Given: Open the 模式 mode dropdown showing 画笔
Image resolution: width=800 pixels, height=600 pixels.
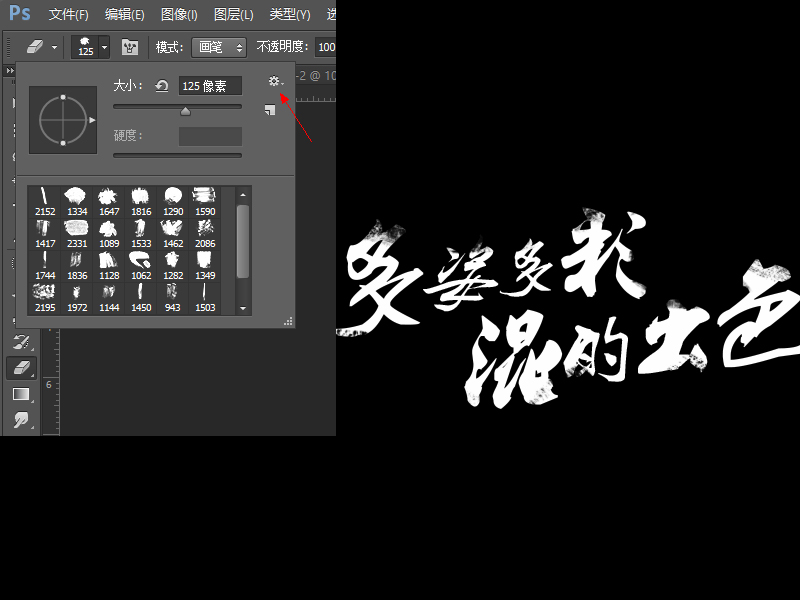Looking at the screenshot, I should click(x=219, y=47).
